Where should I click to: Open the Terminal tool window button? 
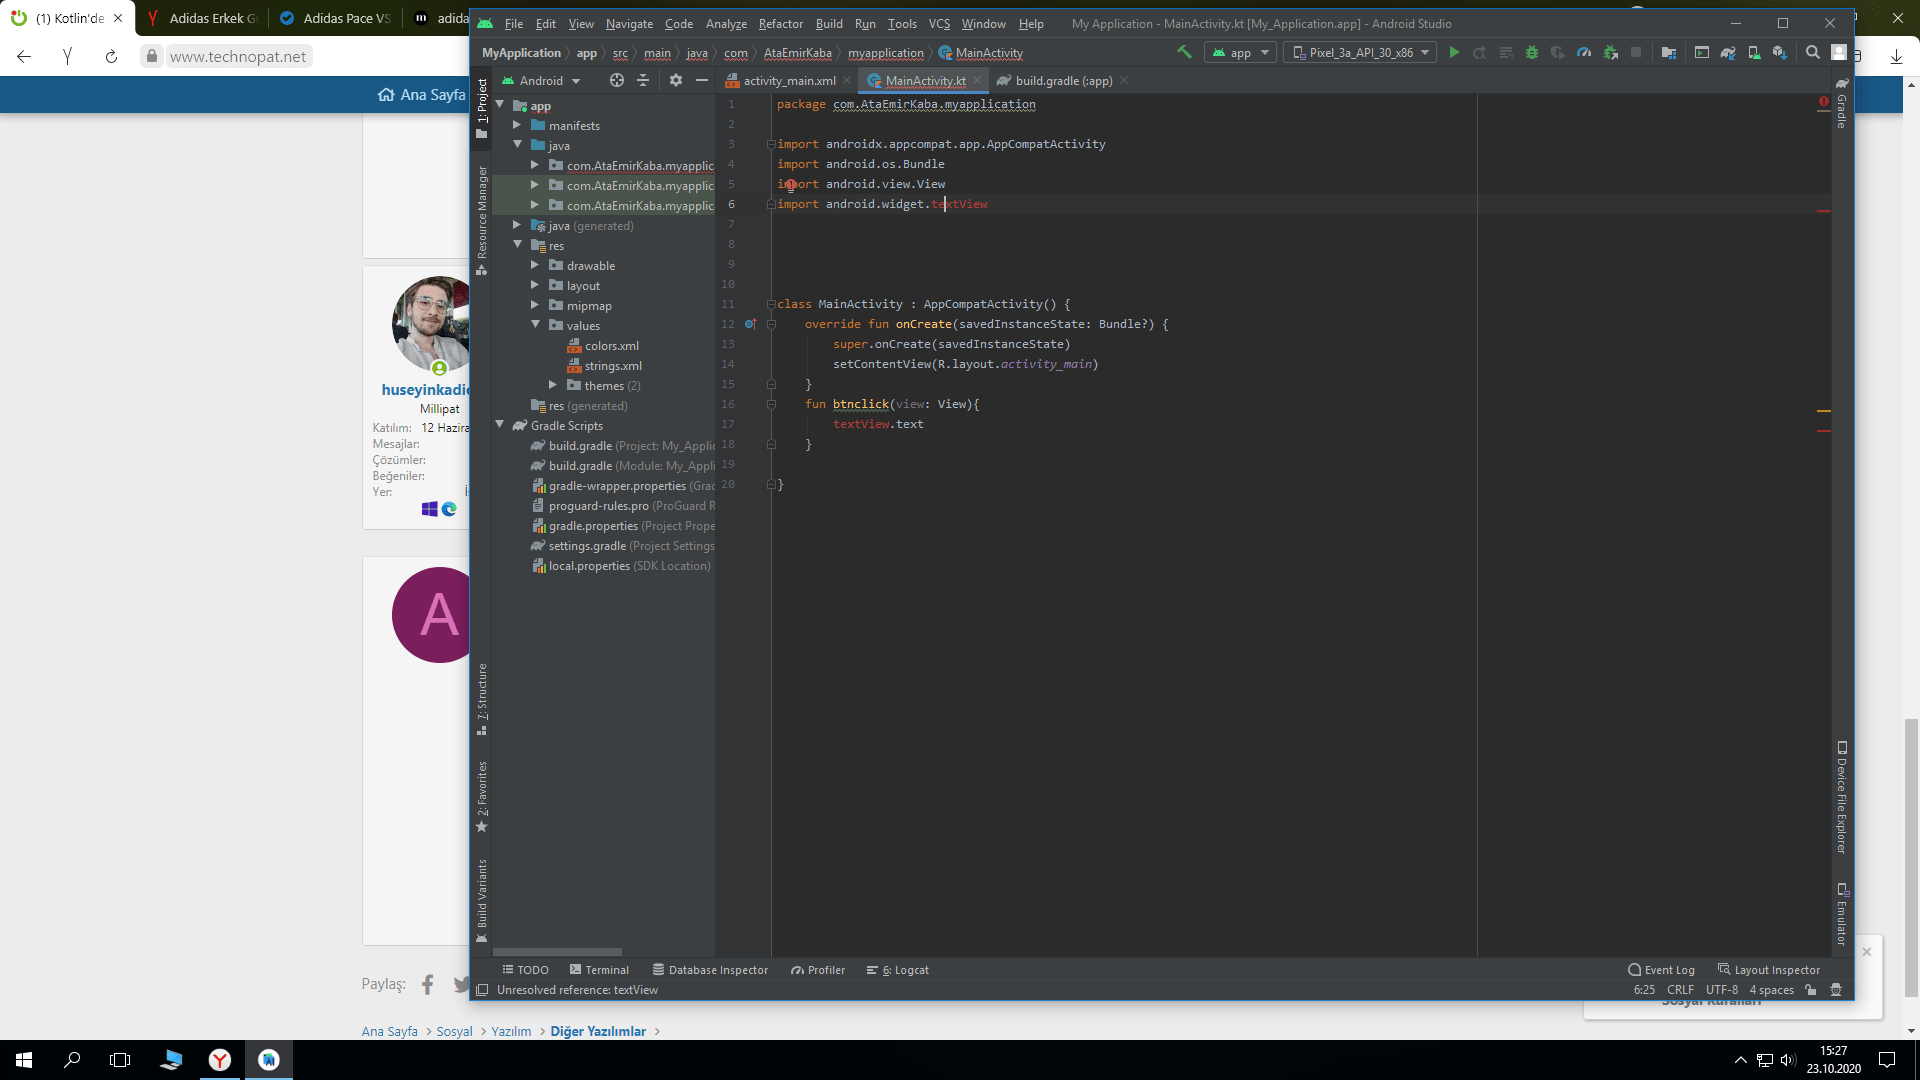[599, 970]
